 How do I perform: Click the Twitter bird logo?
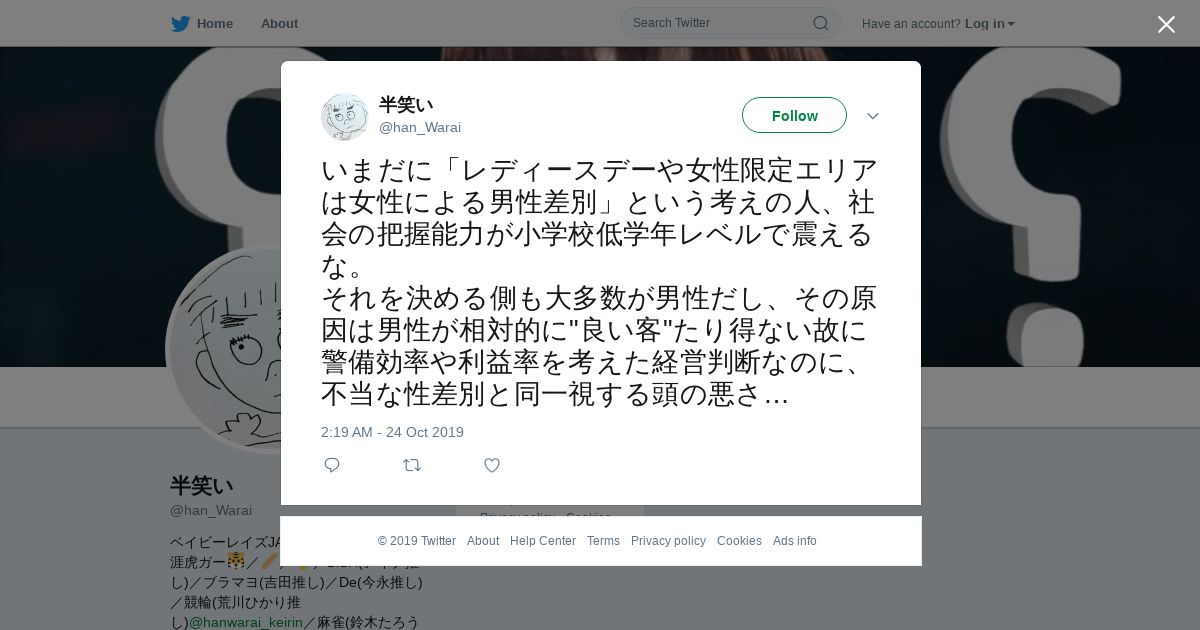180,23
